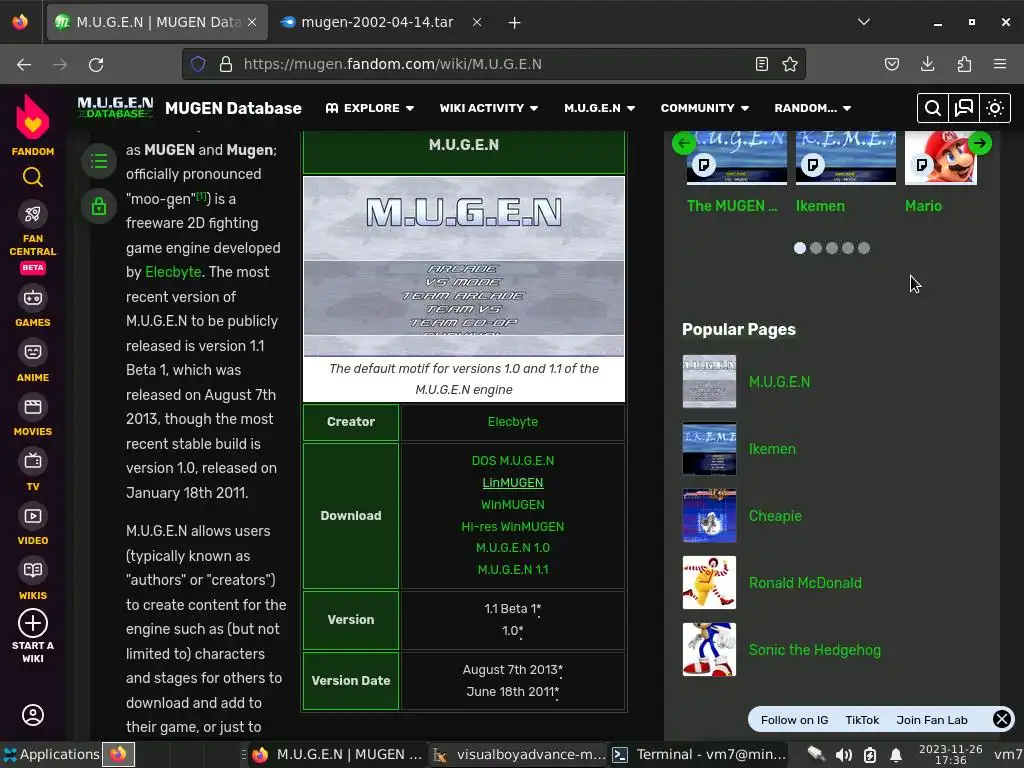Viewport: 1024px width, 768px height.
Task: Dismiss the Follow on IG banner
Action: [x=1001, y=720]
